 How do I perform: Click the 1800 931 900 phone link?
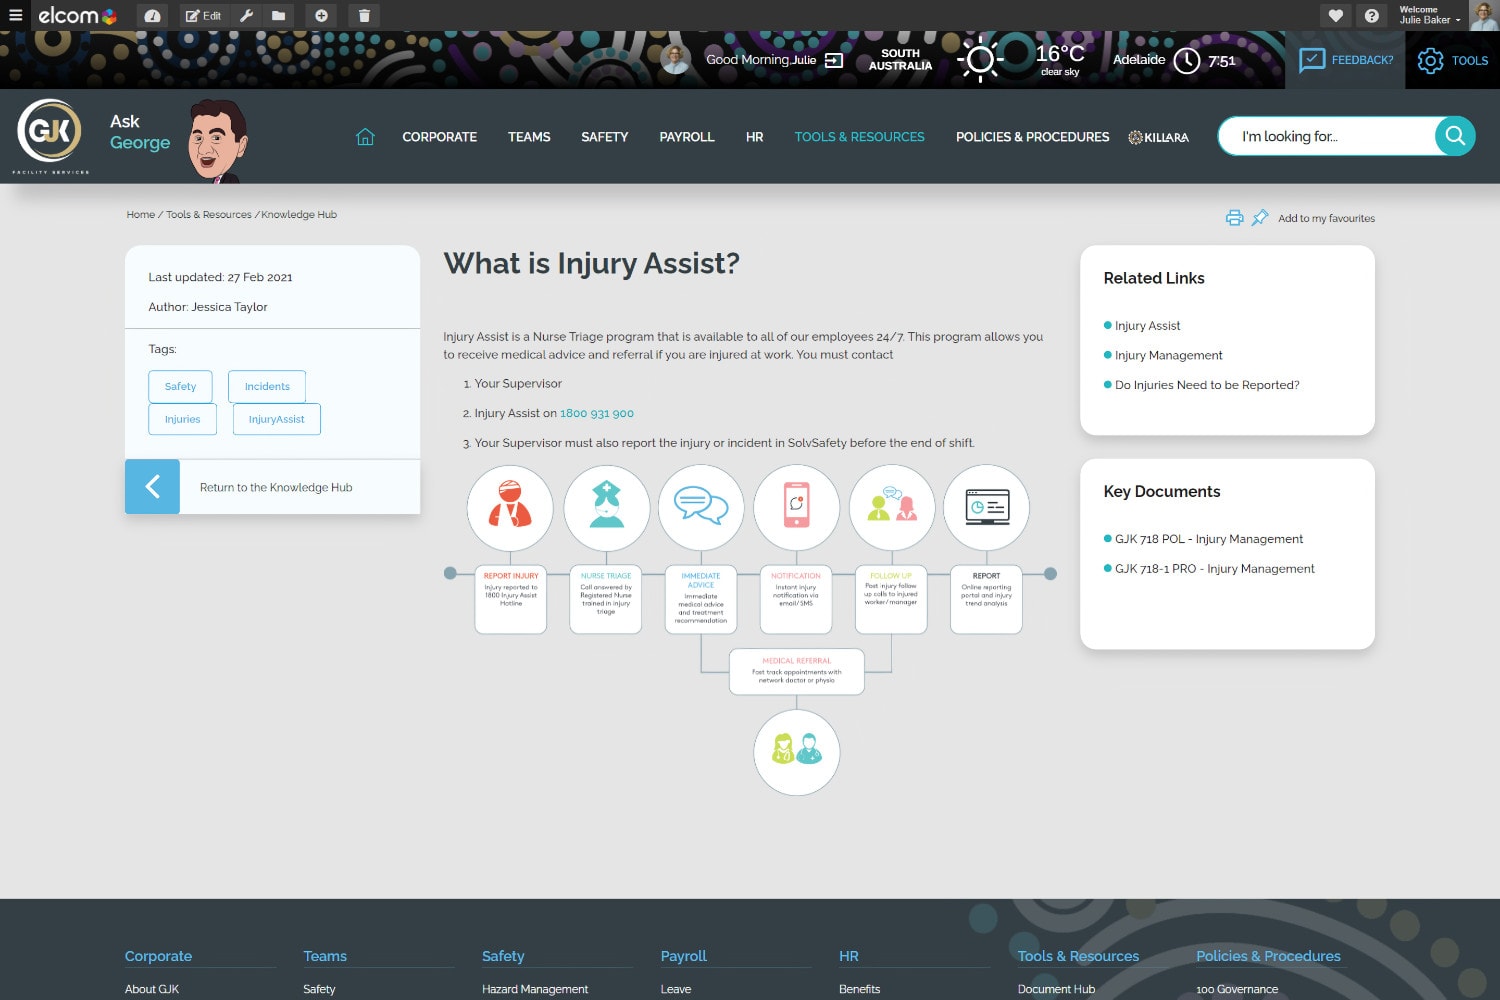pyautogui.click(x=597, y=413)
